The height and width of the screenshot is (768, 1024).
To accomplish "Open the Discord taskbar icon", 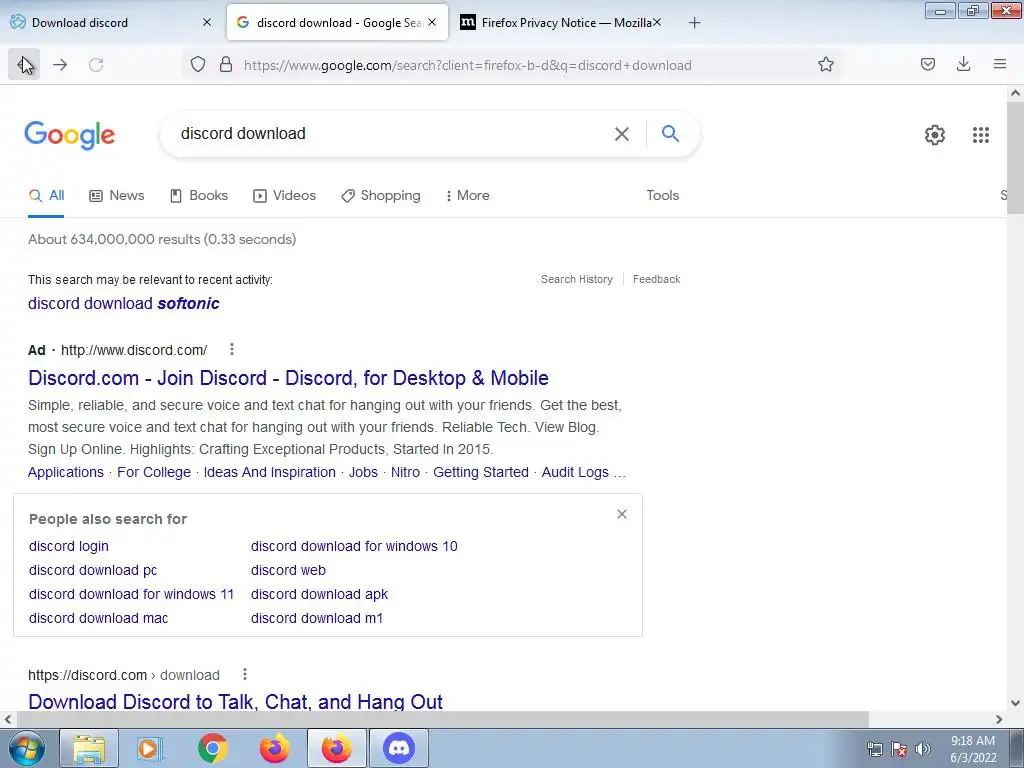I will tap(399, 748).
